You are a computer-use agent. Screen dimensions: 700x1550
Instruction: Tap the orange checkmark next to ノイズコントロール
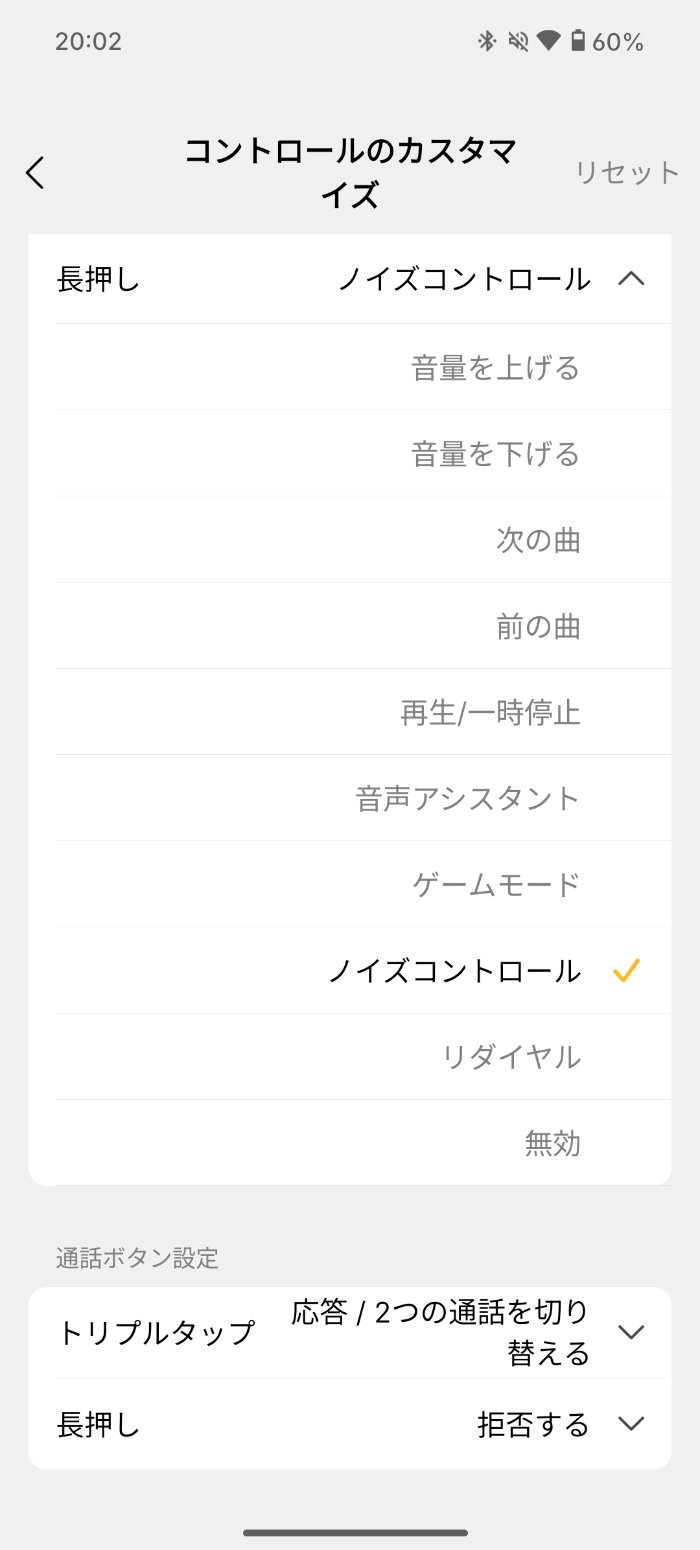pyautogui.click(x=627, y=970)
